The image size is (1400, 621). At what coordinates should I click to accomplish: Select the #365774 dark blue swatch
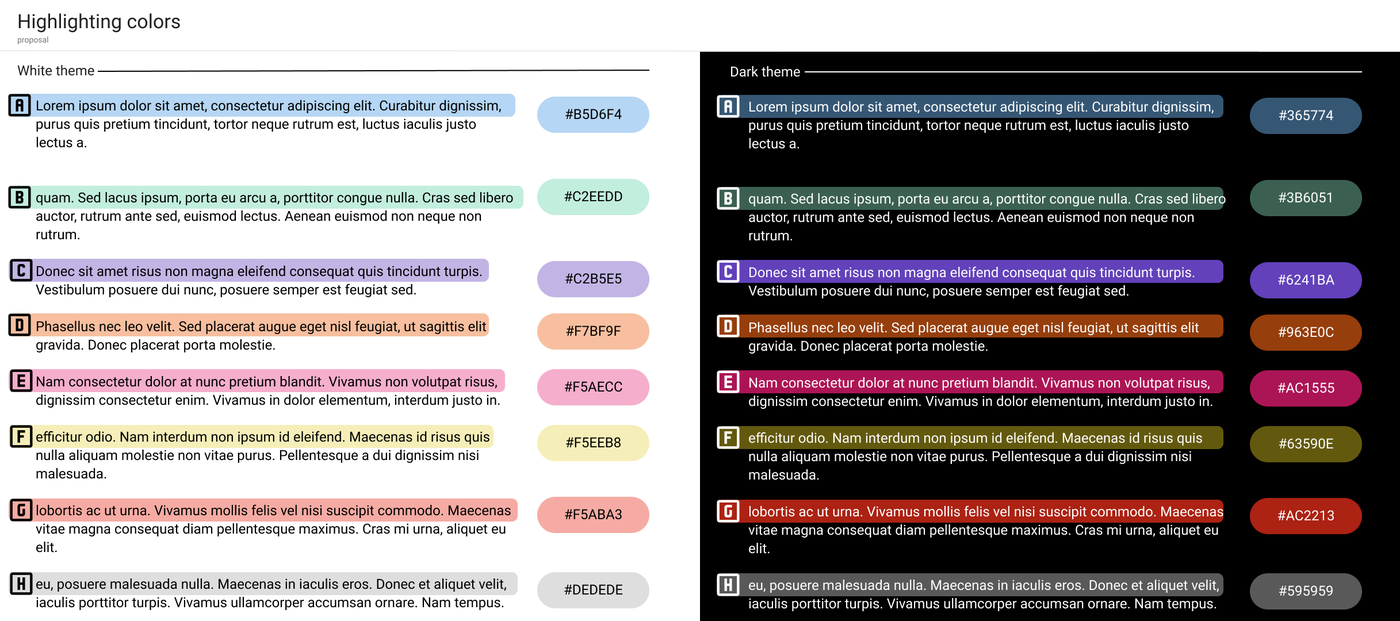1306,116
